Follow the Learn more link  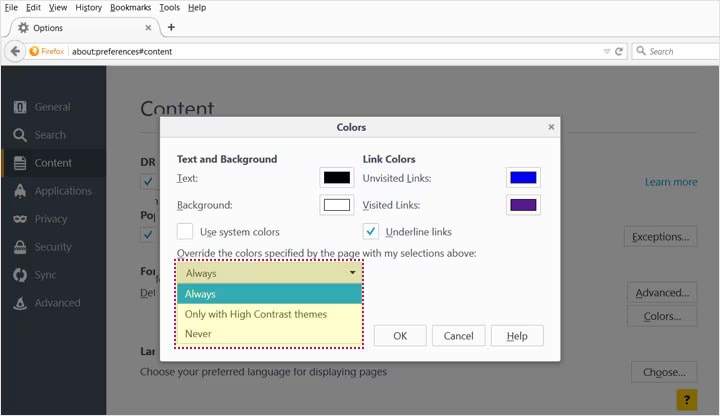click(671, 182)
